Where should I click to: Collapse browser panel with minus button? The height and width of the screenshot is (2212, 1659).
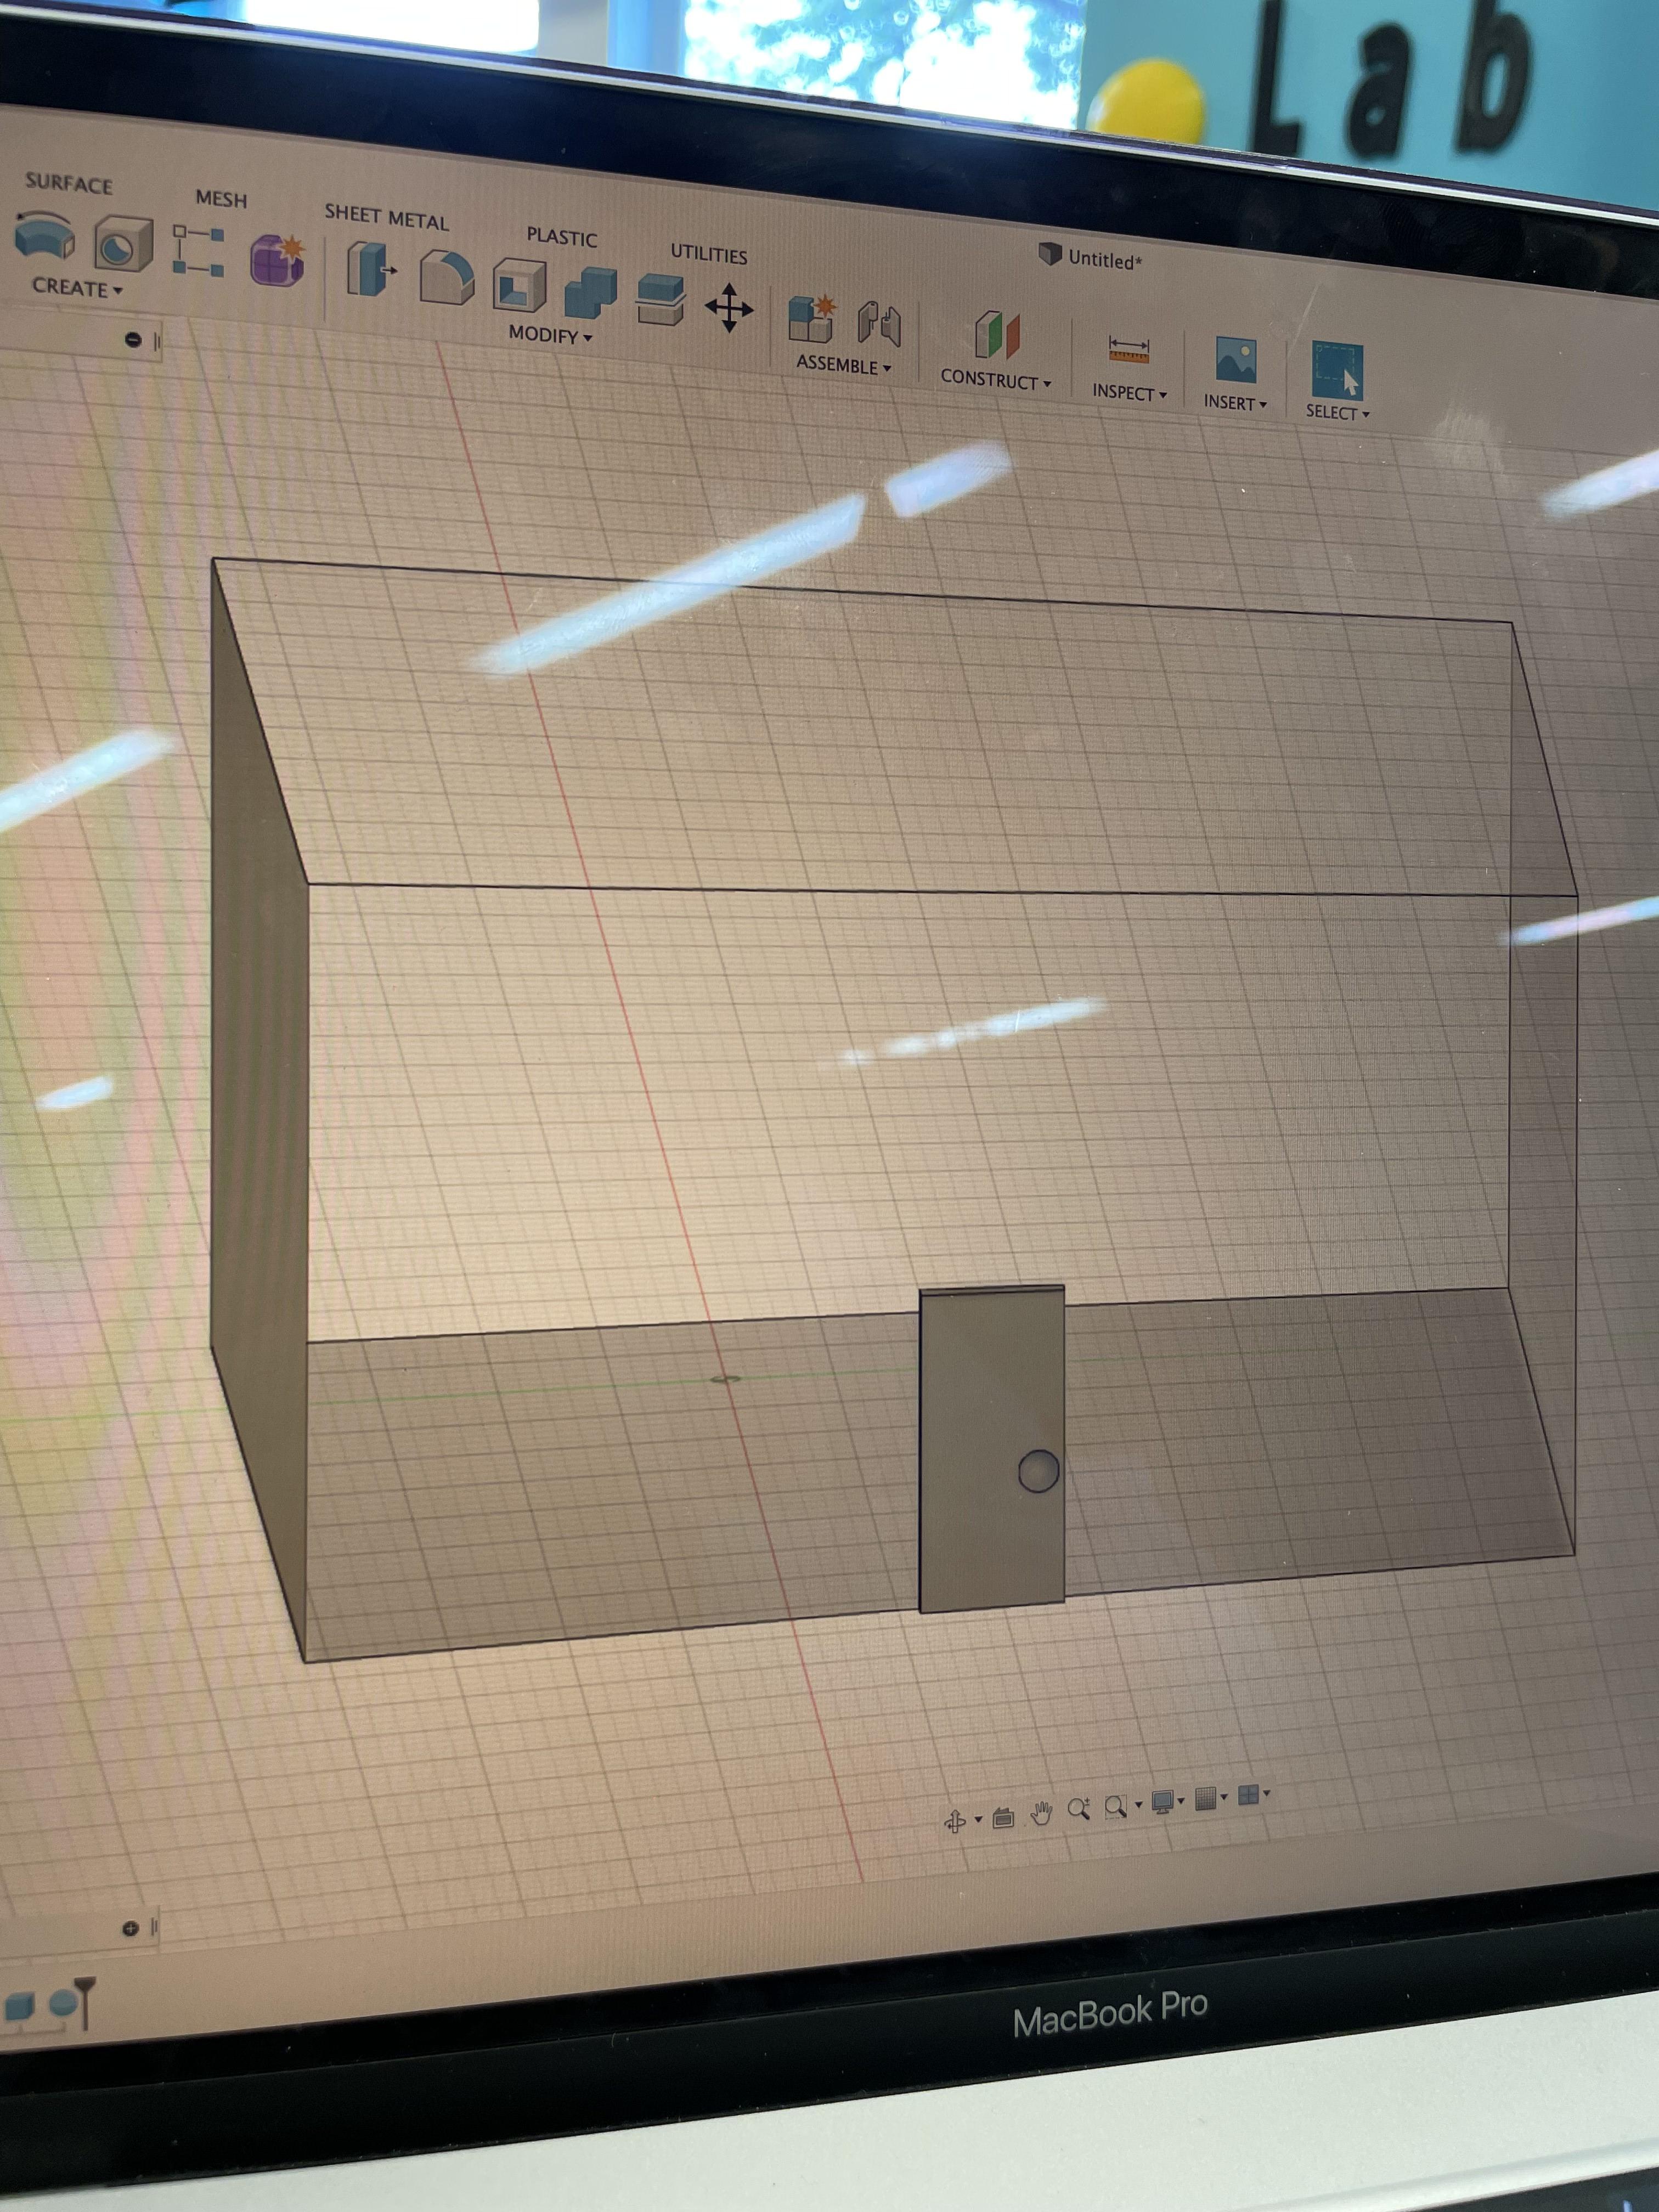133,340
